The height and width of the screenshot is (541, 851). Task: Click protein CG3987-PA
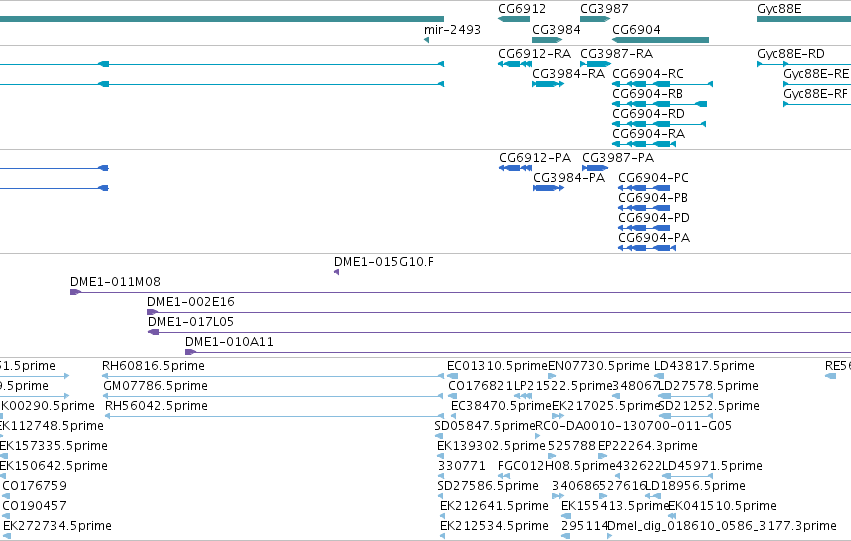(618, 158)
